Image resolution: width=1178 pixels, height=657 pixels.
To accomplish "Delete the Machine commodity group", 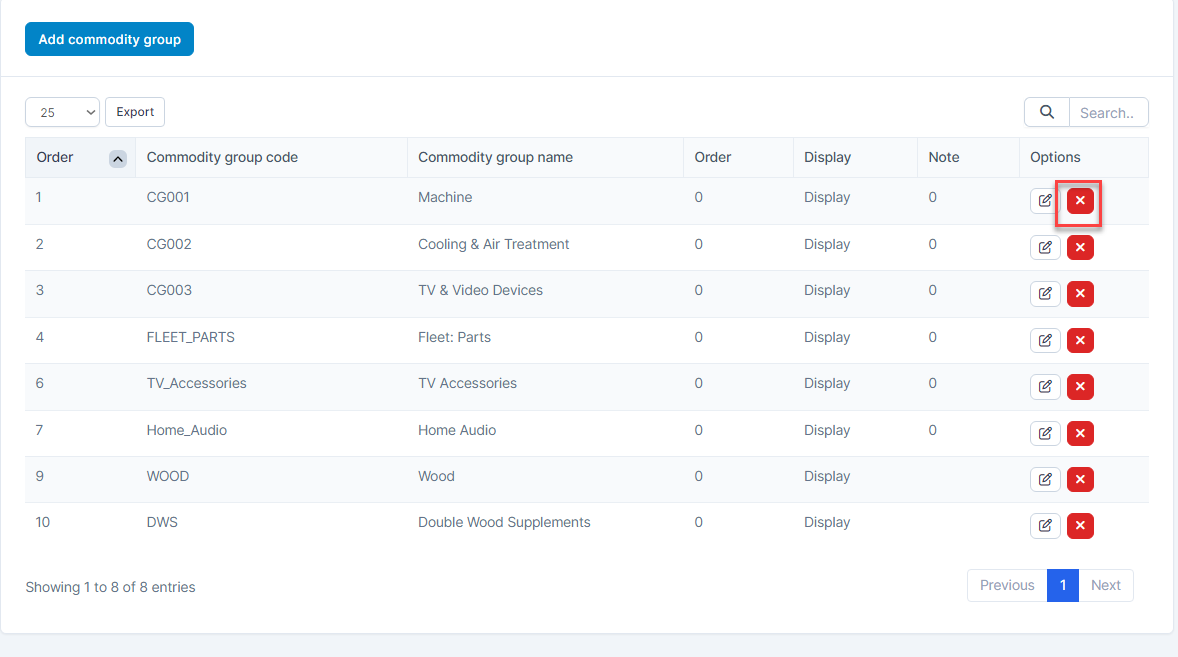I will [x=1080, y=201].
